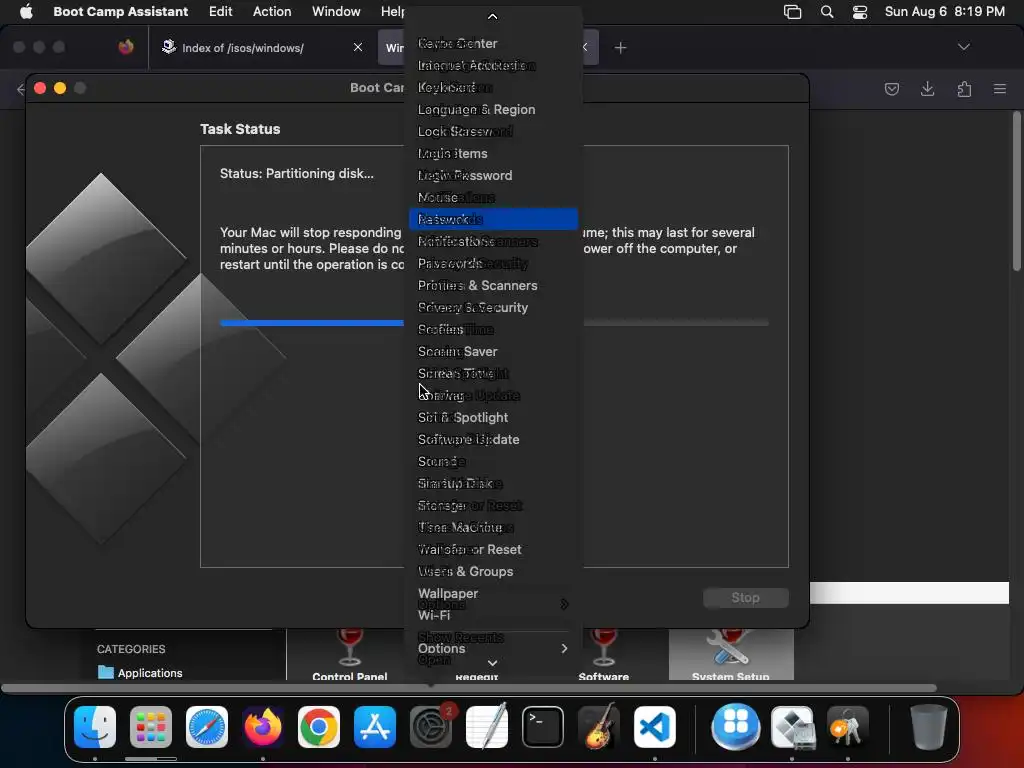List all Firefox tabs chevron
The image size is (1024, 768).
point(963,47)
